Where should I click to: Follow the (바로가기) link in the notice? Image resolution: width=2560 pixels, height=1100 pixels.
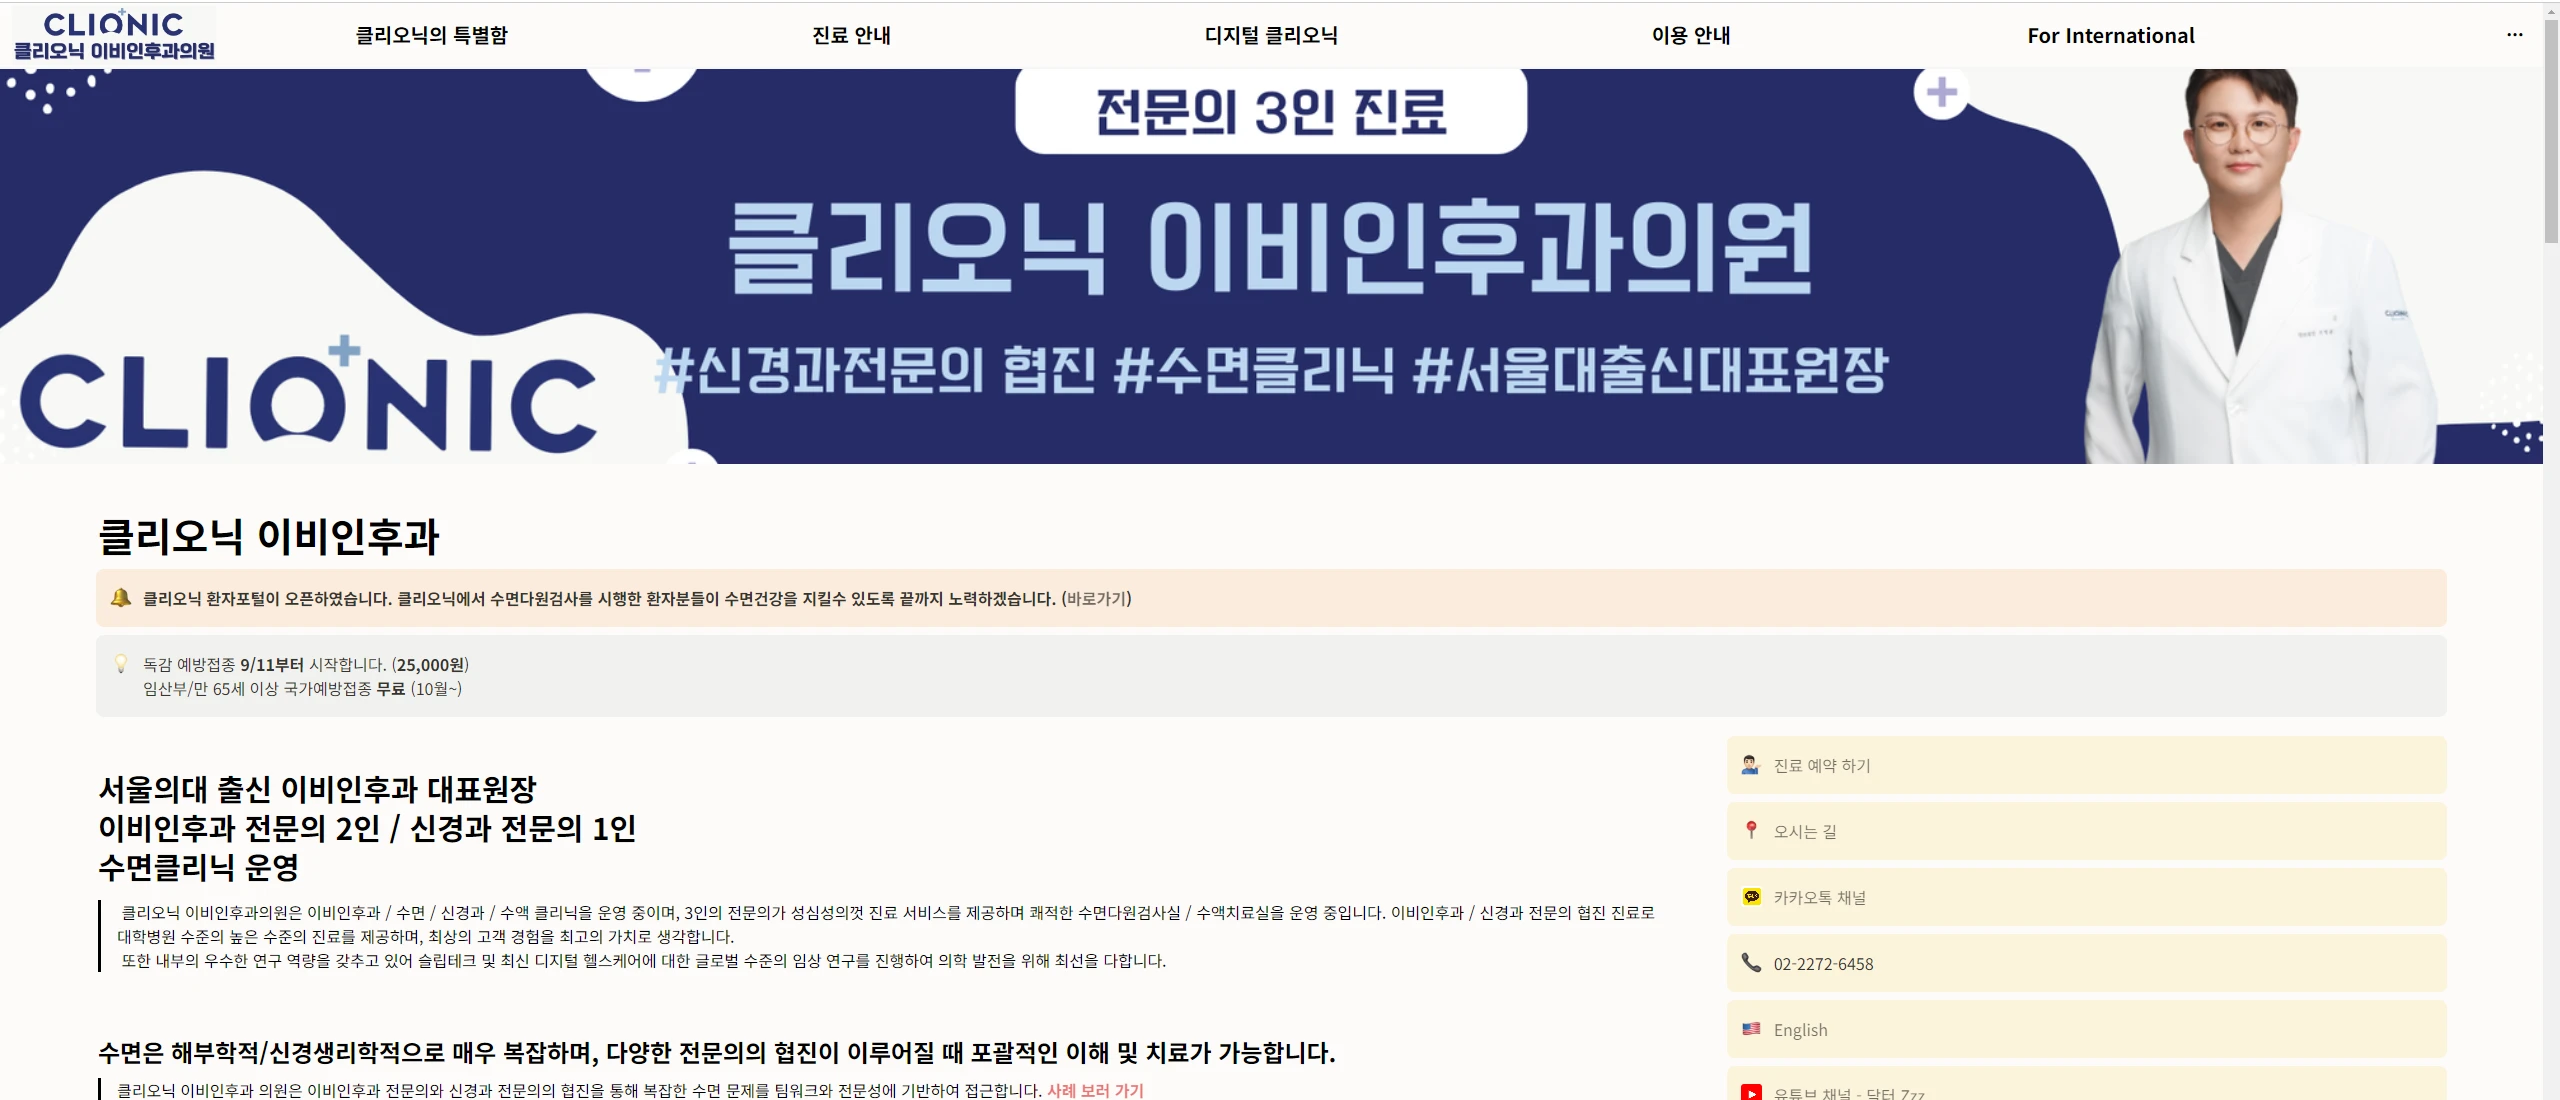[1096, 599]
